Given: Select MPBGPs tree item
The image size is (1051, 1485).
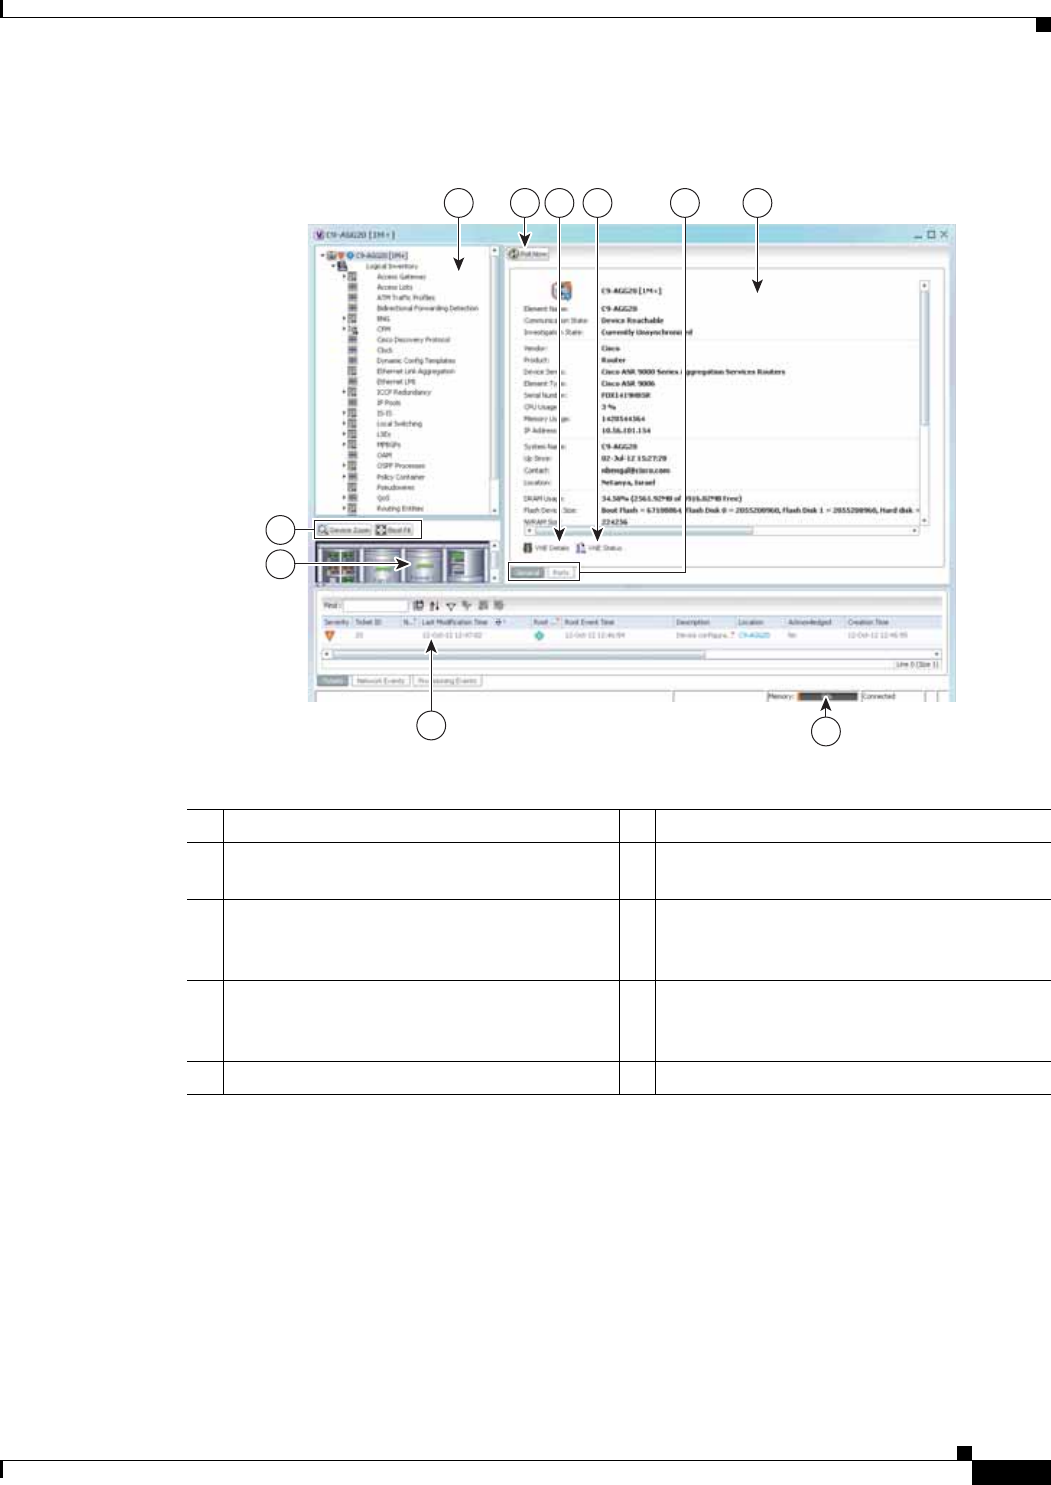Looking at the screenshot, I should pyautogui.click(x=388, y=445).
